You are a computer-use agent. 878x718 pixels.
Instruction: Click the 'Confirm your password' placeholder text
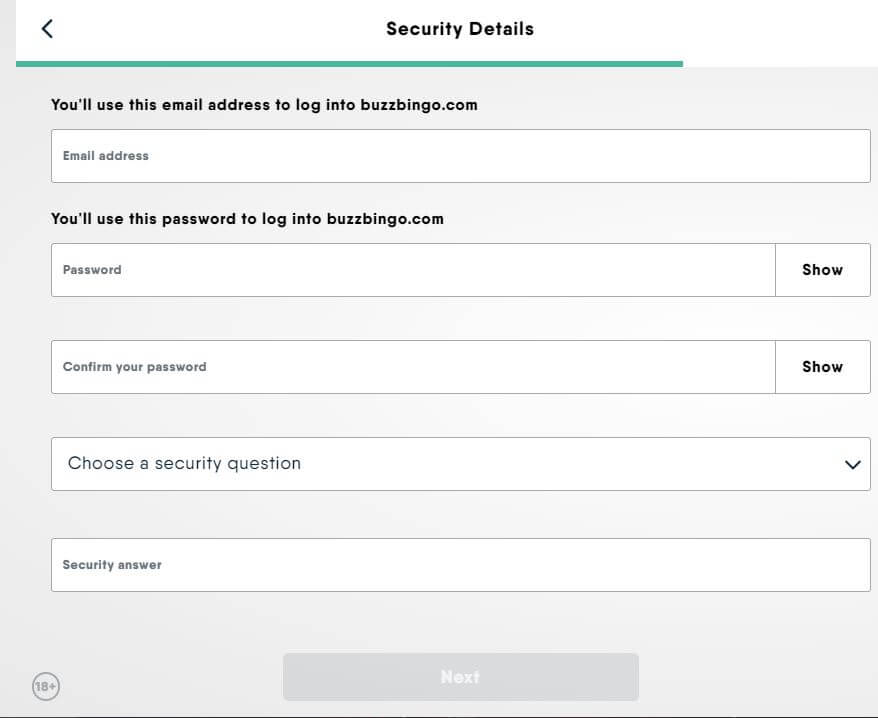coord(134,367)
